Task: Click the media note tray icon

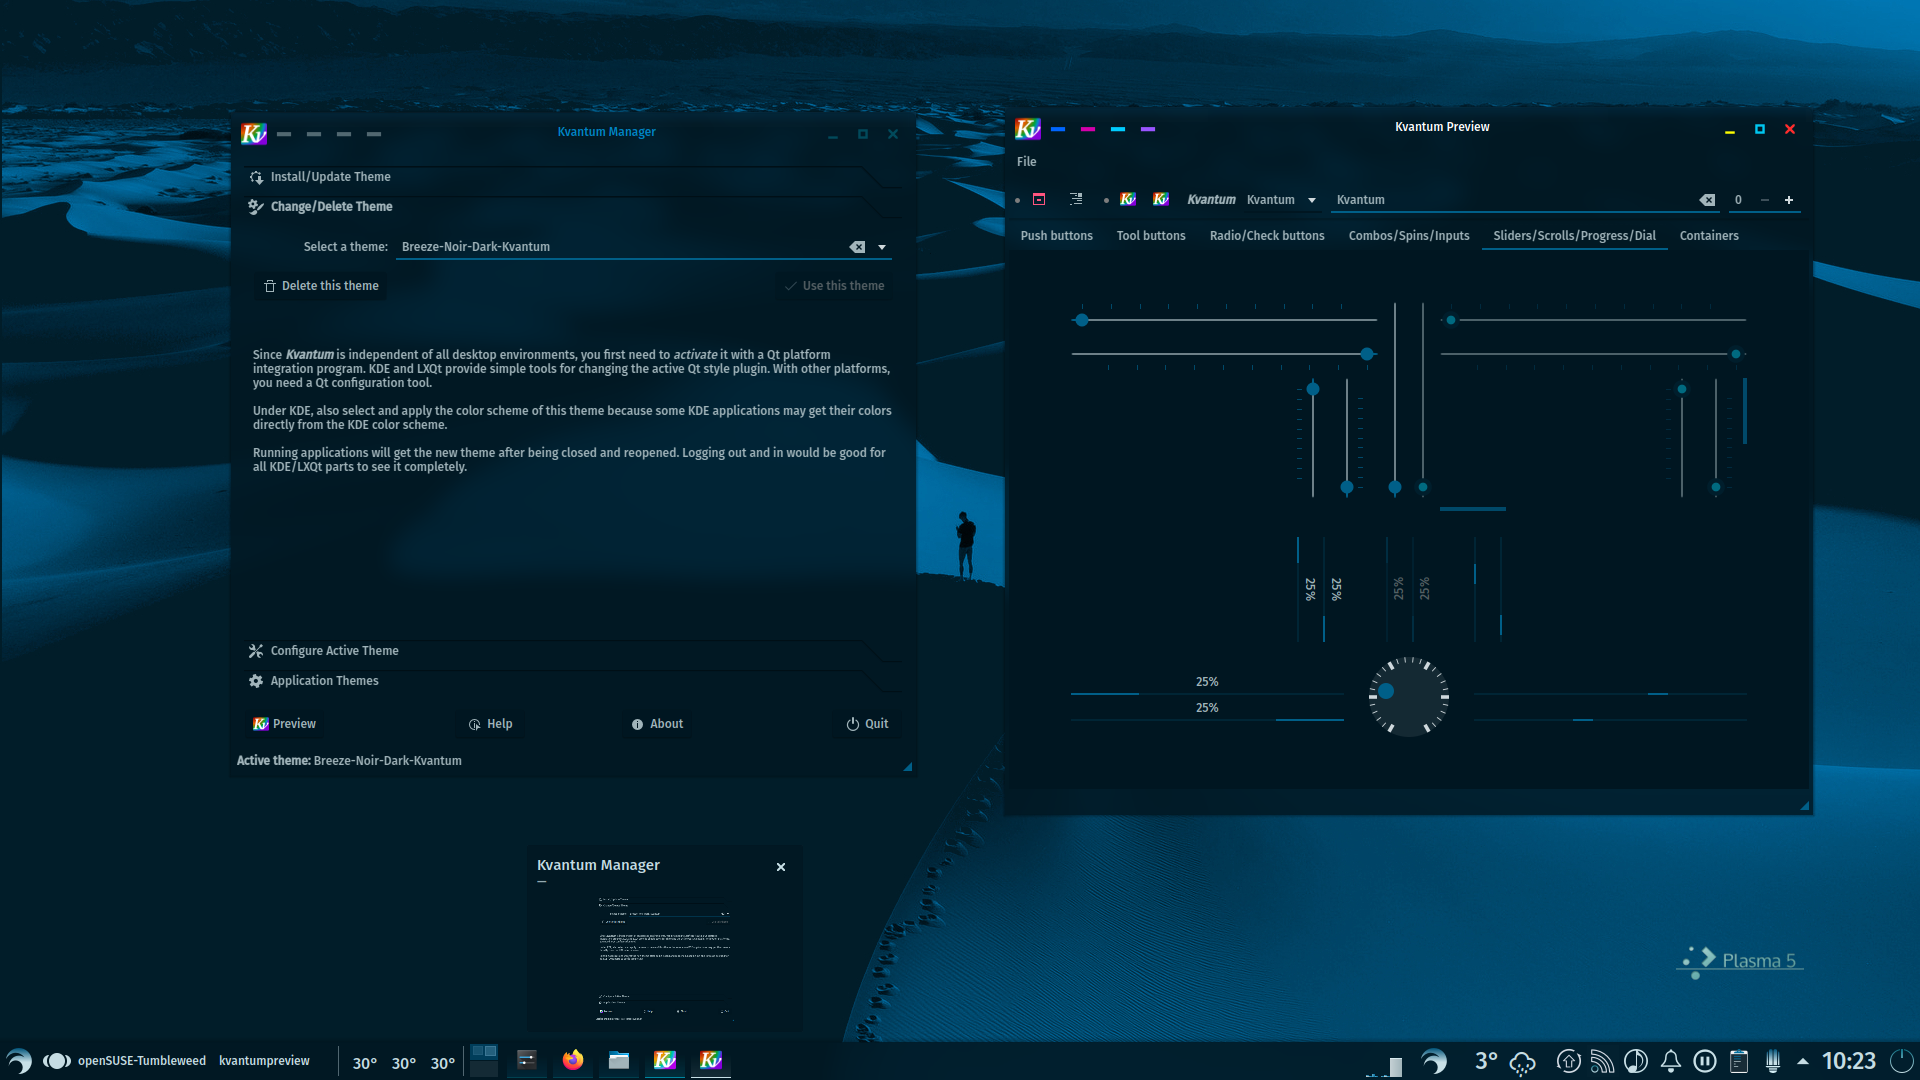Action: [x=1636, y=1061]
